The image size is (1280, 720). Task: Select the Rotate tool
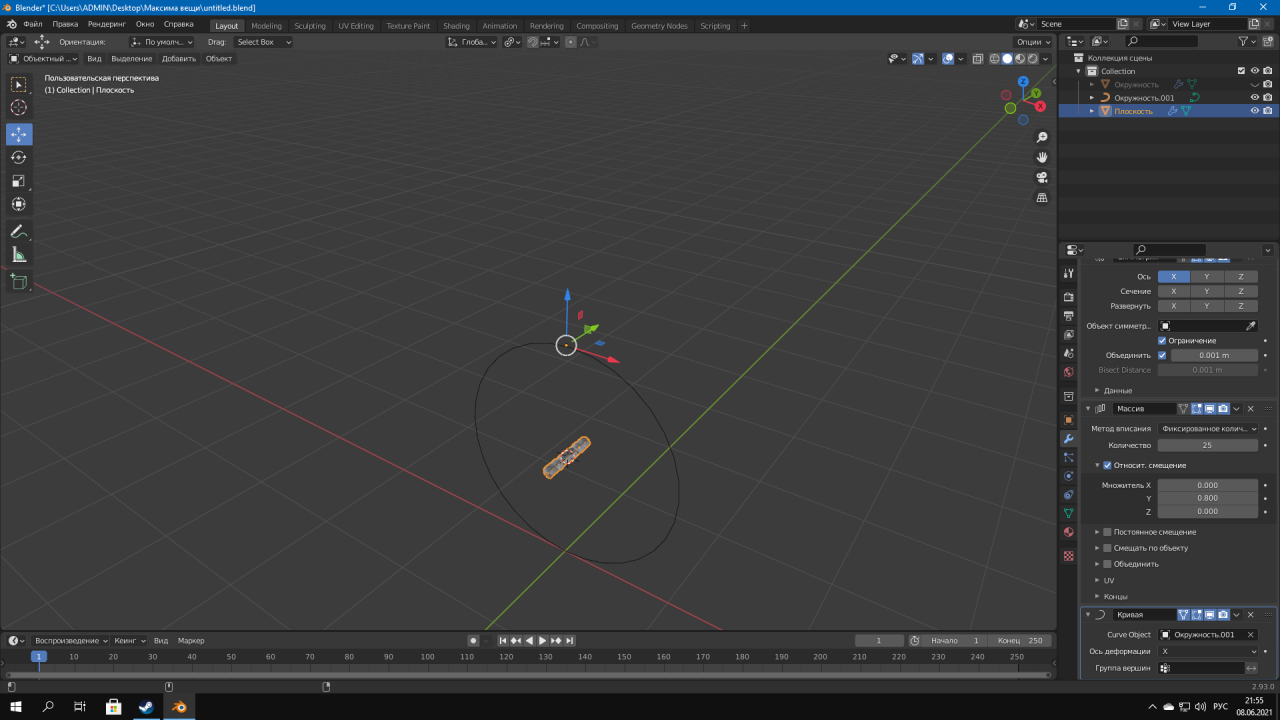(x=19, y=157)
